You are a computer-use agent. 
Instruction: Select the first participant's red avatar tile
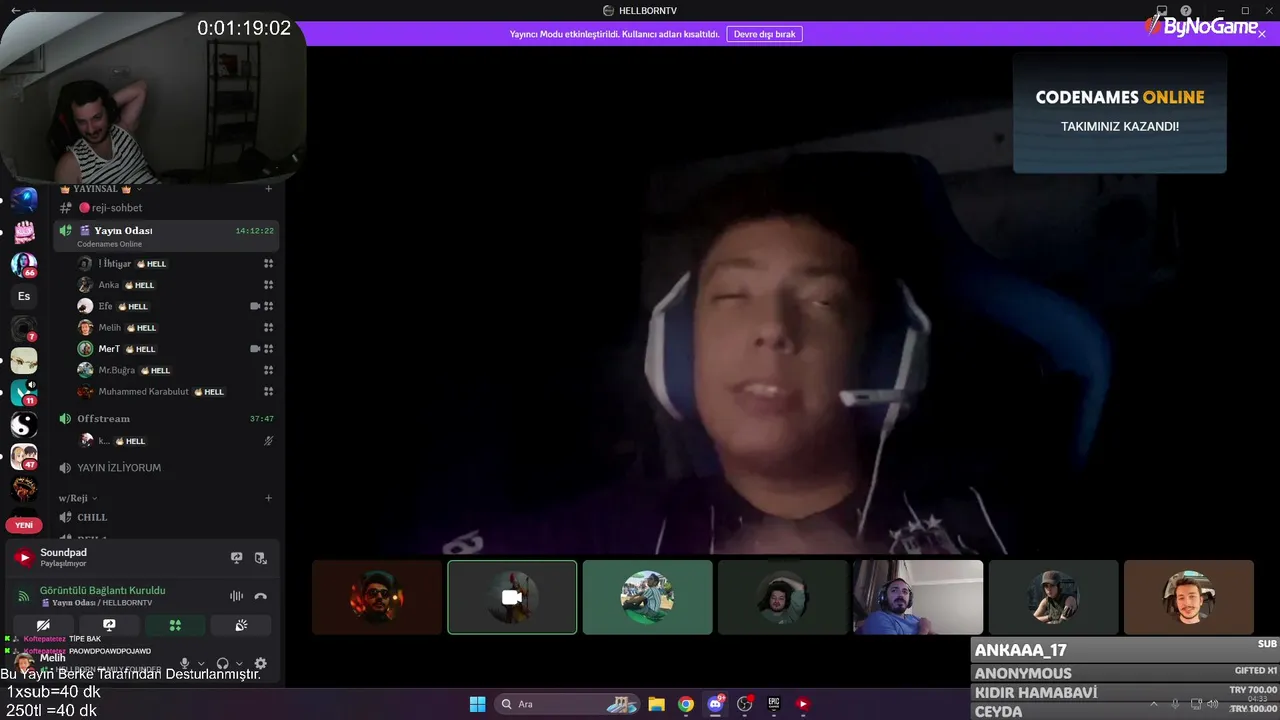point(377,597)
